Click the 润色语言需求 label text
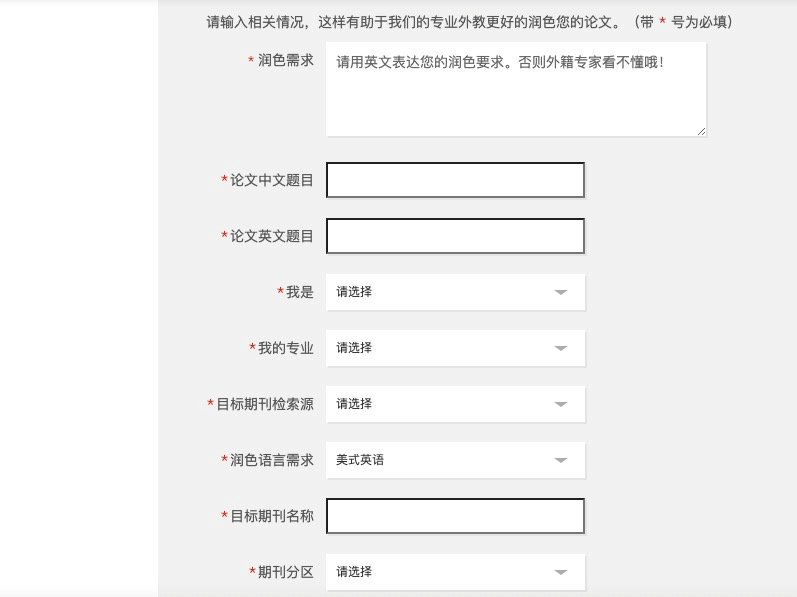This screenshot has width=797, height=597. [271, 460]
